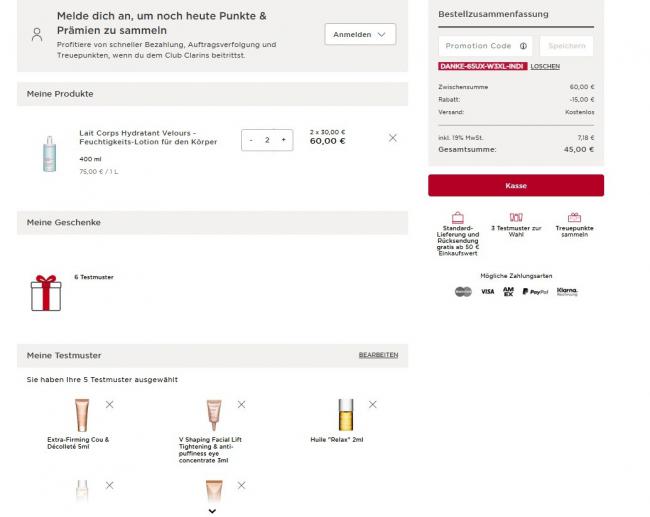Click the Promotion Code input field
The height and width of the screenshot is (517, 650).
tap(479, 46)
